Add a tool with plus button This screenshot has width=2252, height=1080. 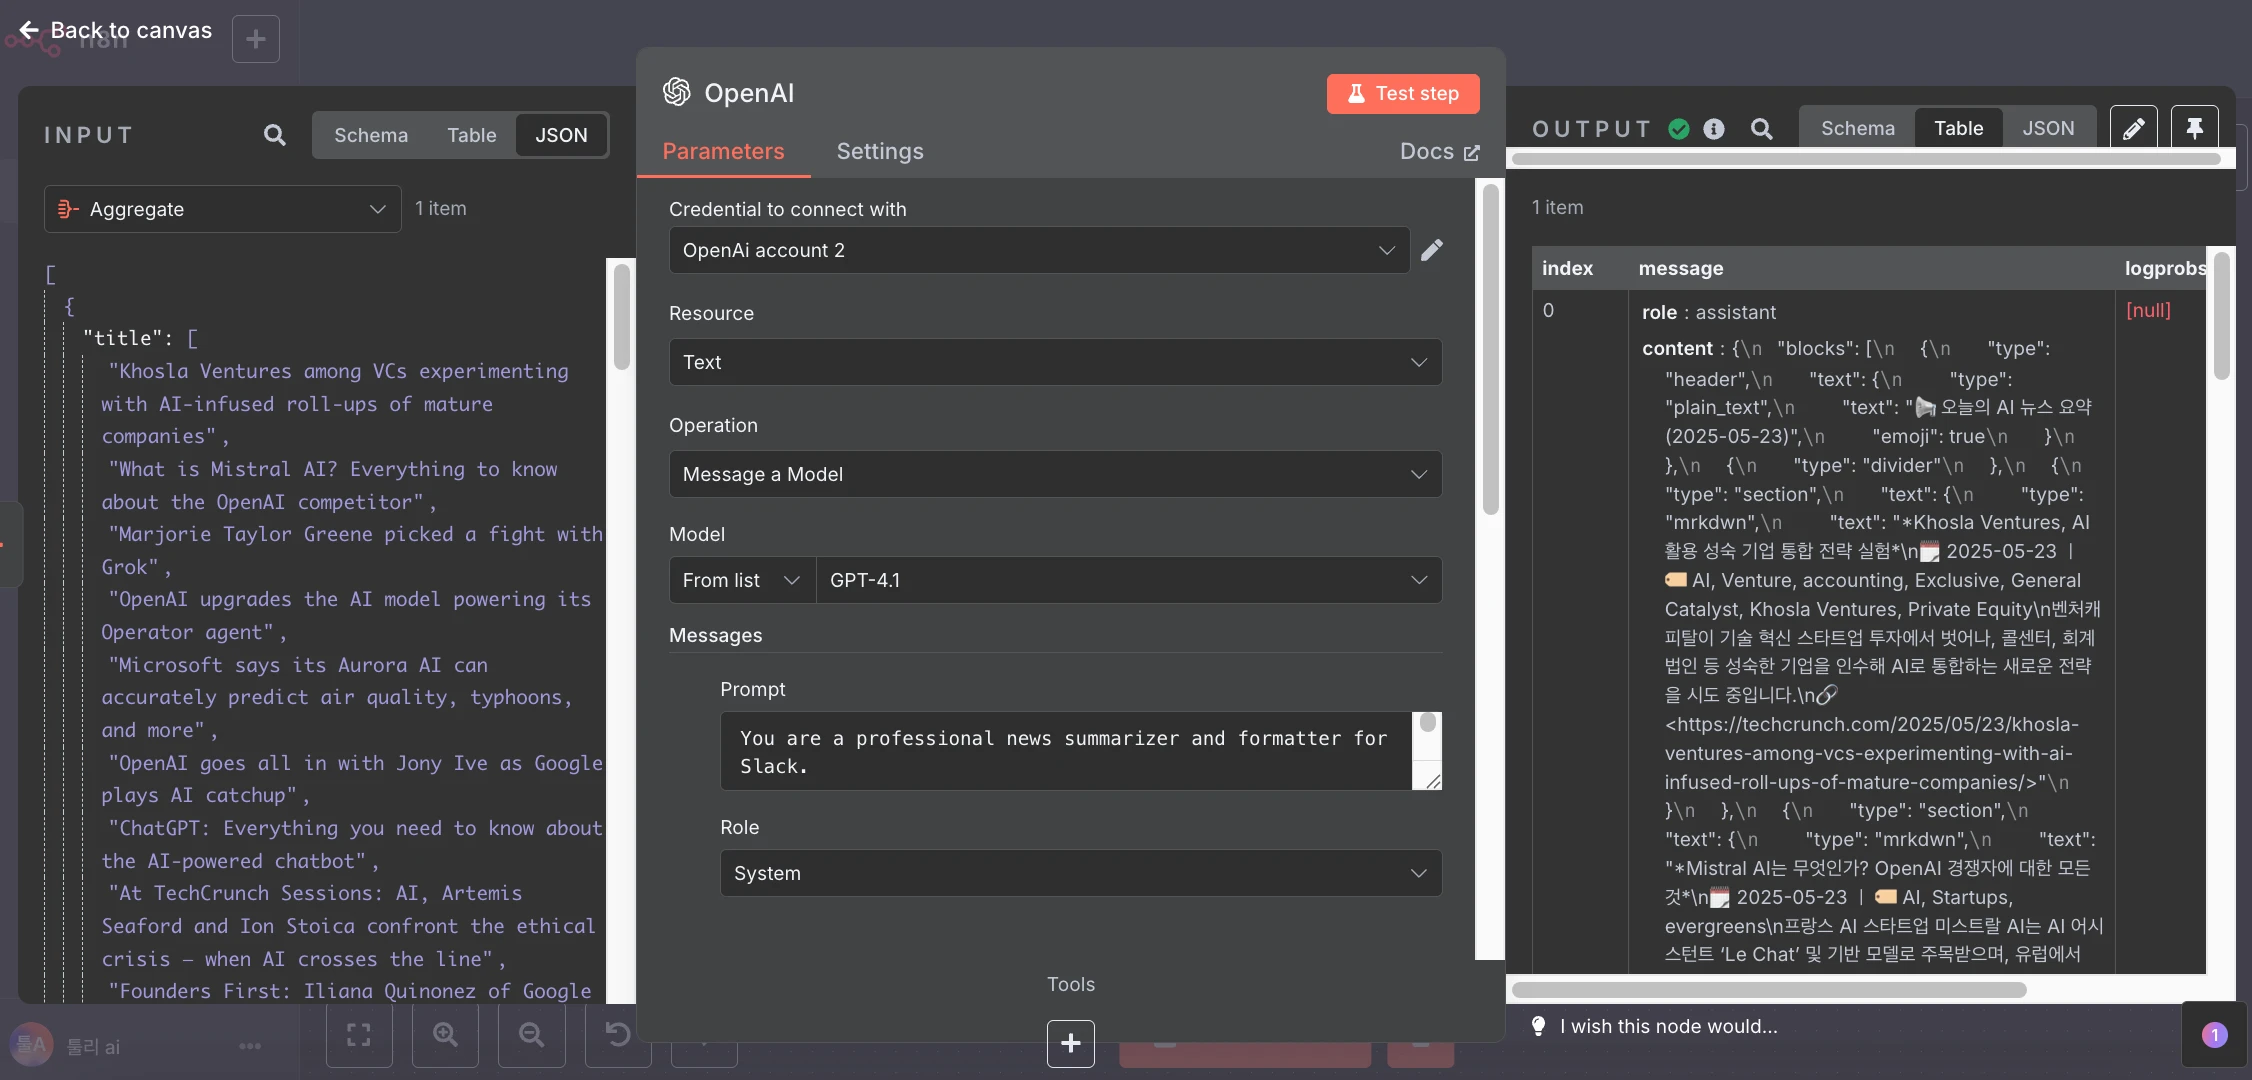tap(1071, 1043)
